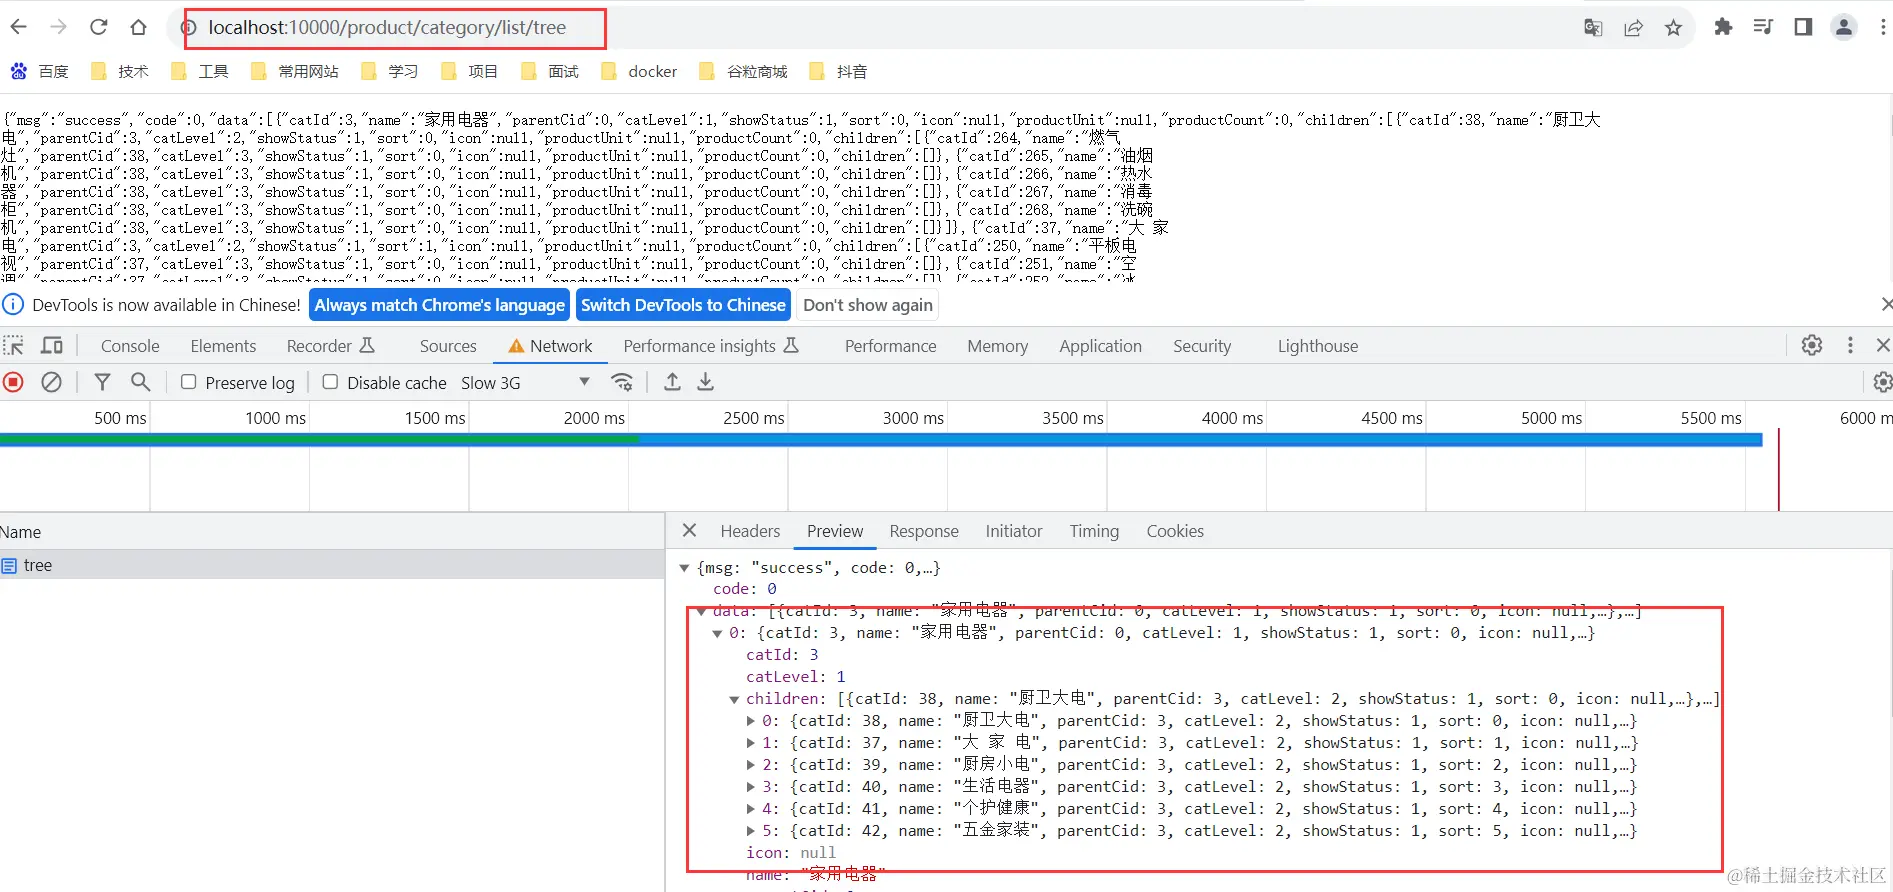Open the browser home page
1893x892 pixels.
pyautogui.click(x=138, y=27)
